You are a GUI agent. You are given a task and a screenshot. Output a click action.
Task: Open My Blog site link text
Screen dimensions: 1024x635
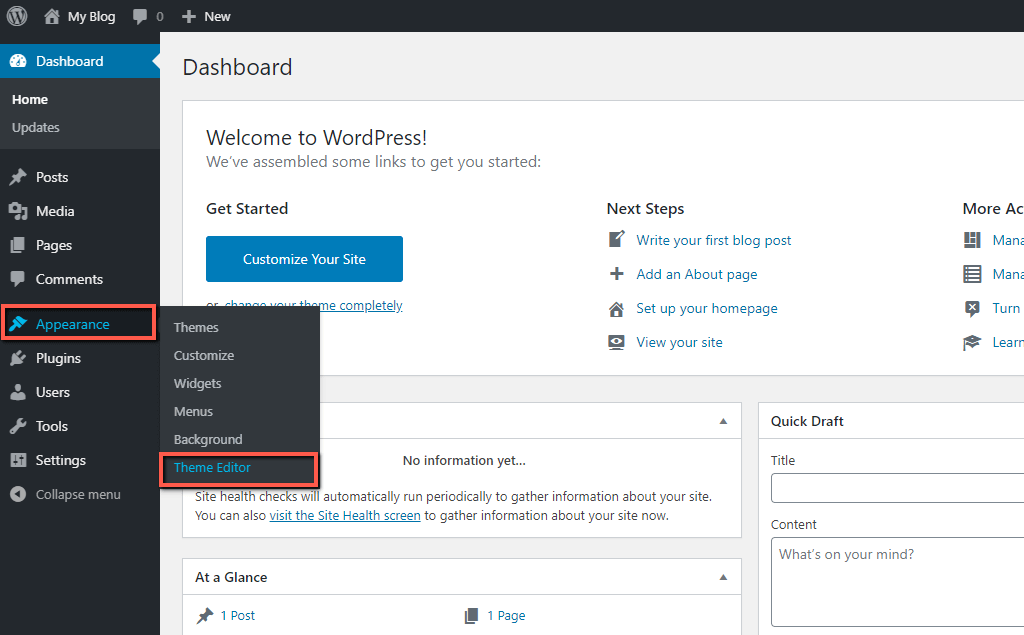tap(91, 16)
